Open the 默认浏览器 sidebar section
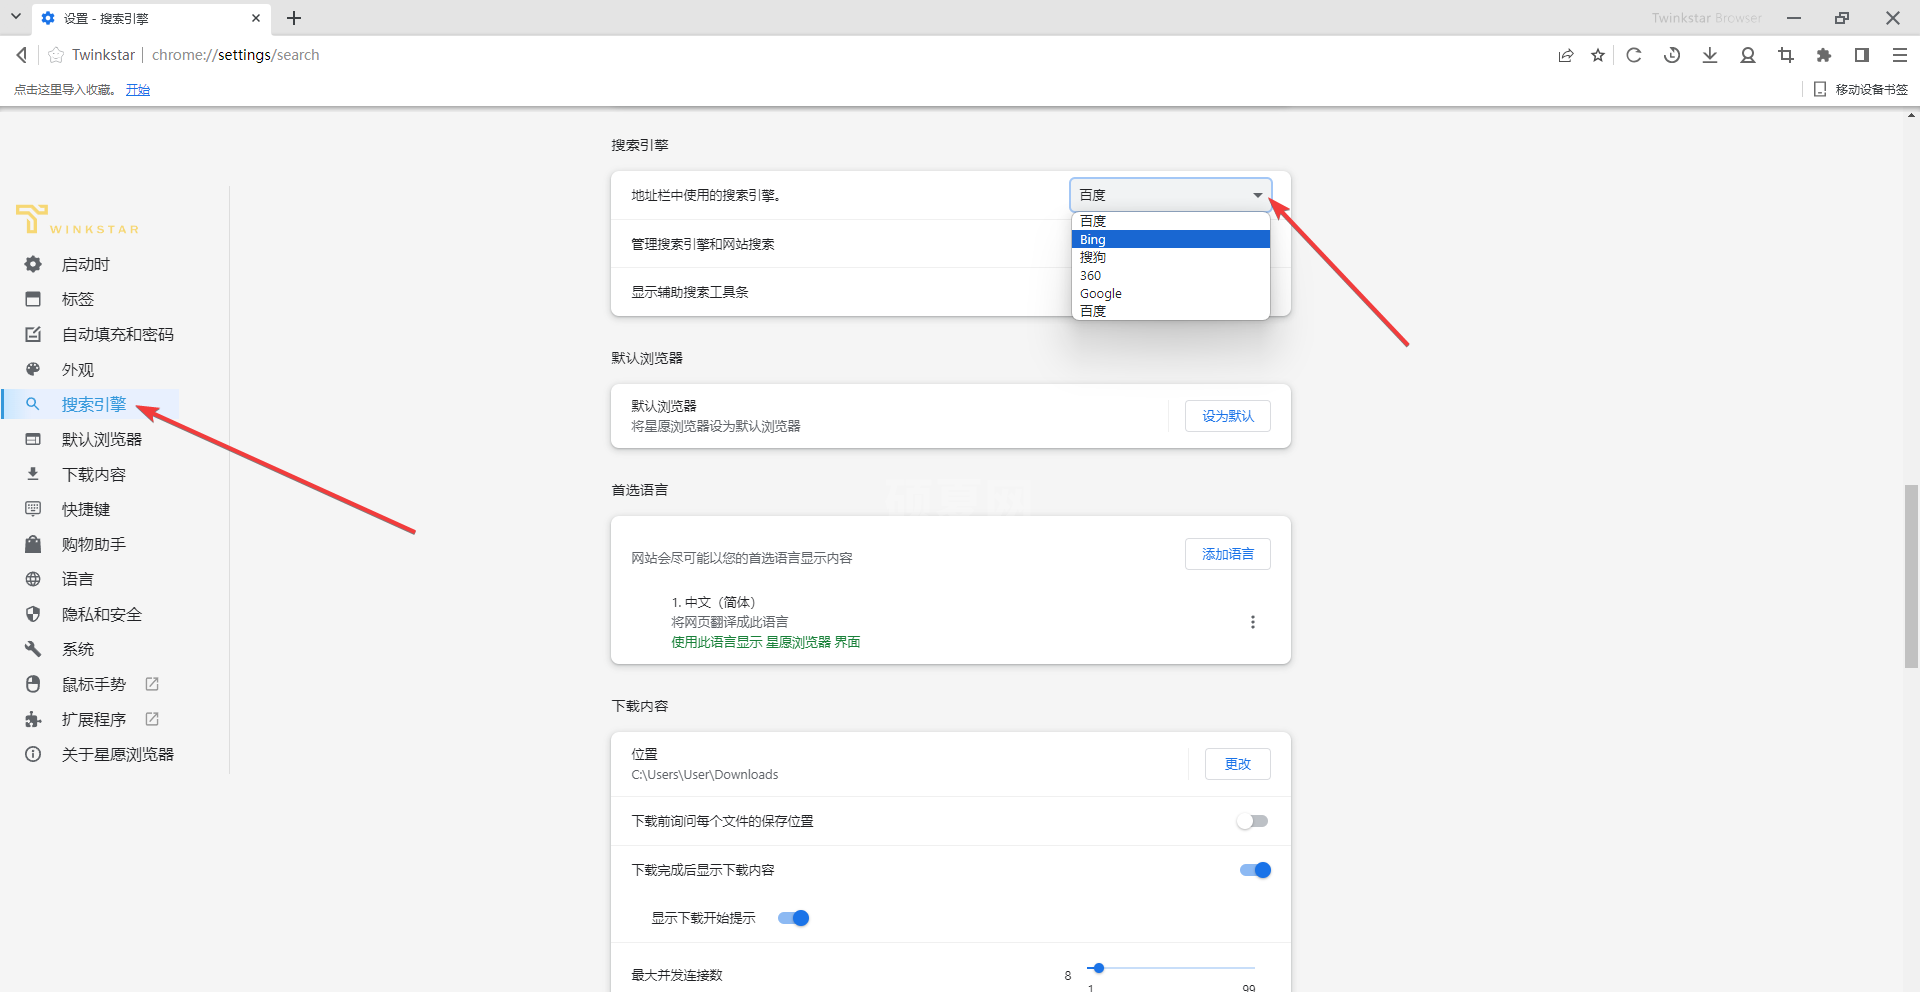The height and width of the screenshot is (992, 1920). pyautogui.click(x=102, y=439)
